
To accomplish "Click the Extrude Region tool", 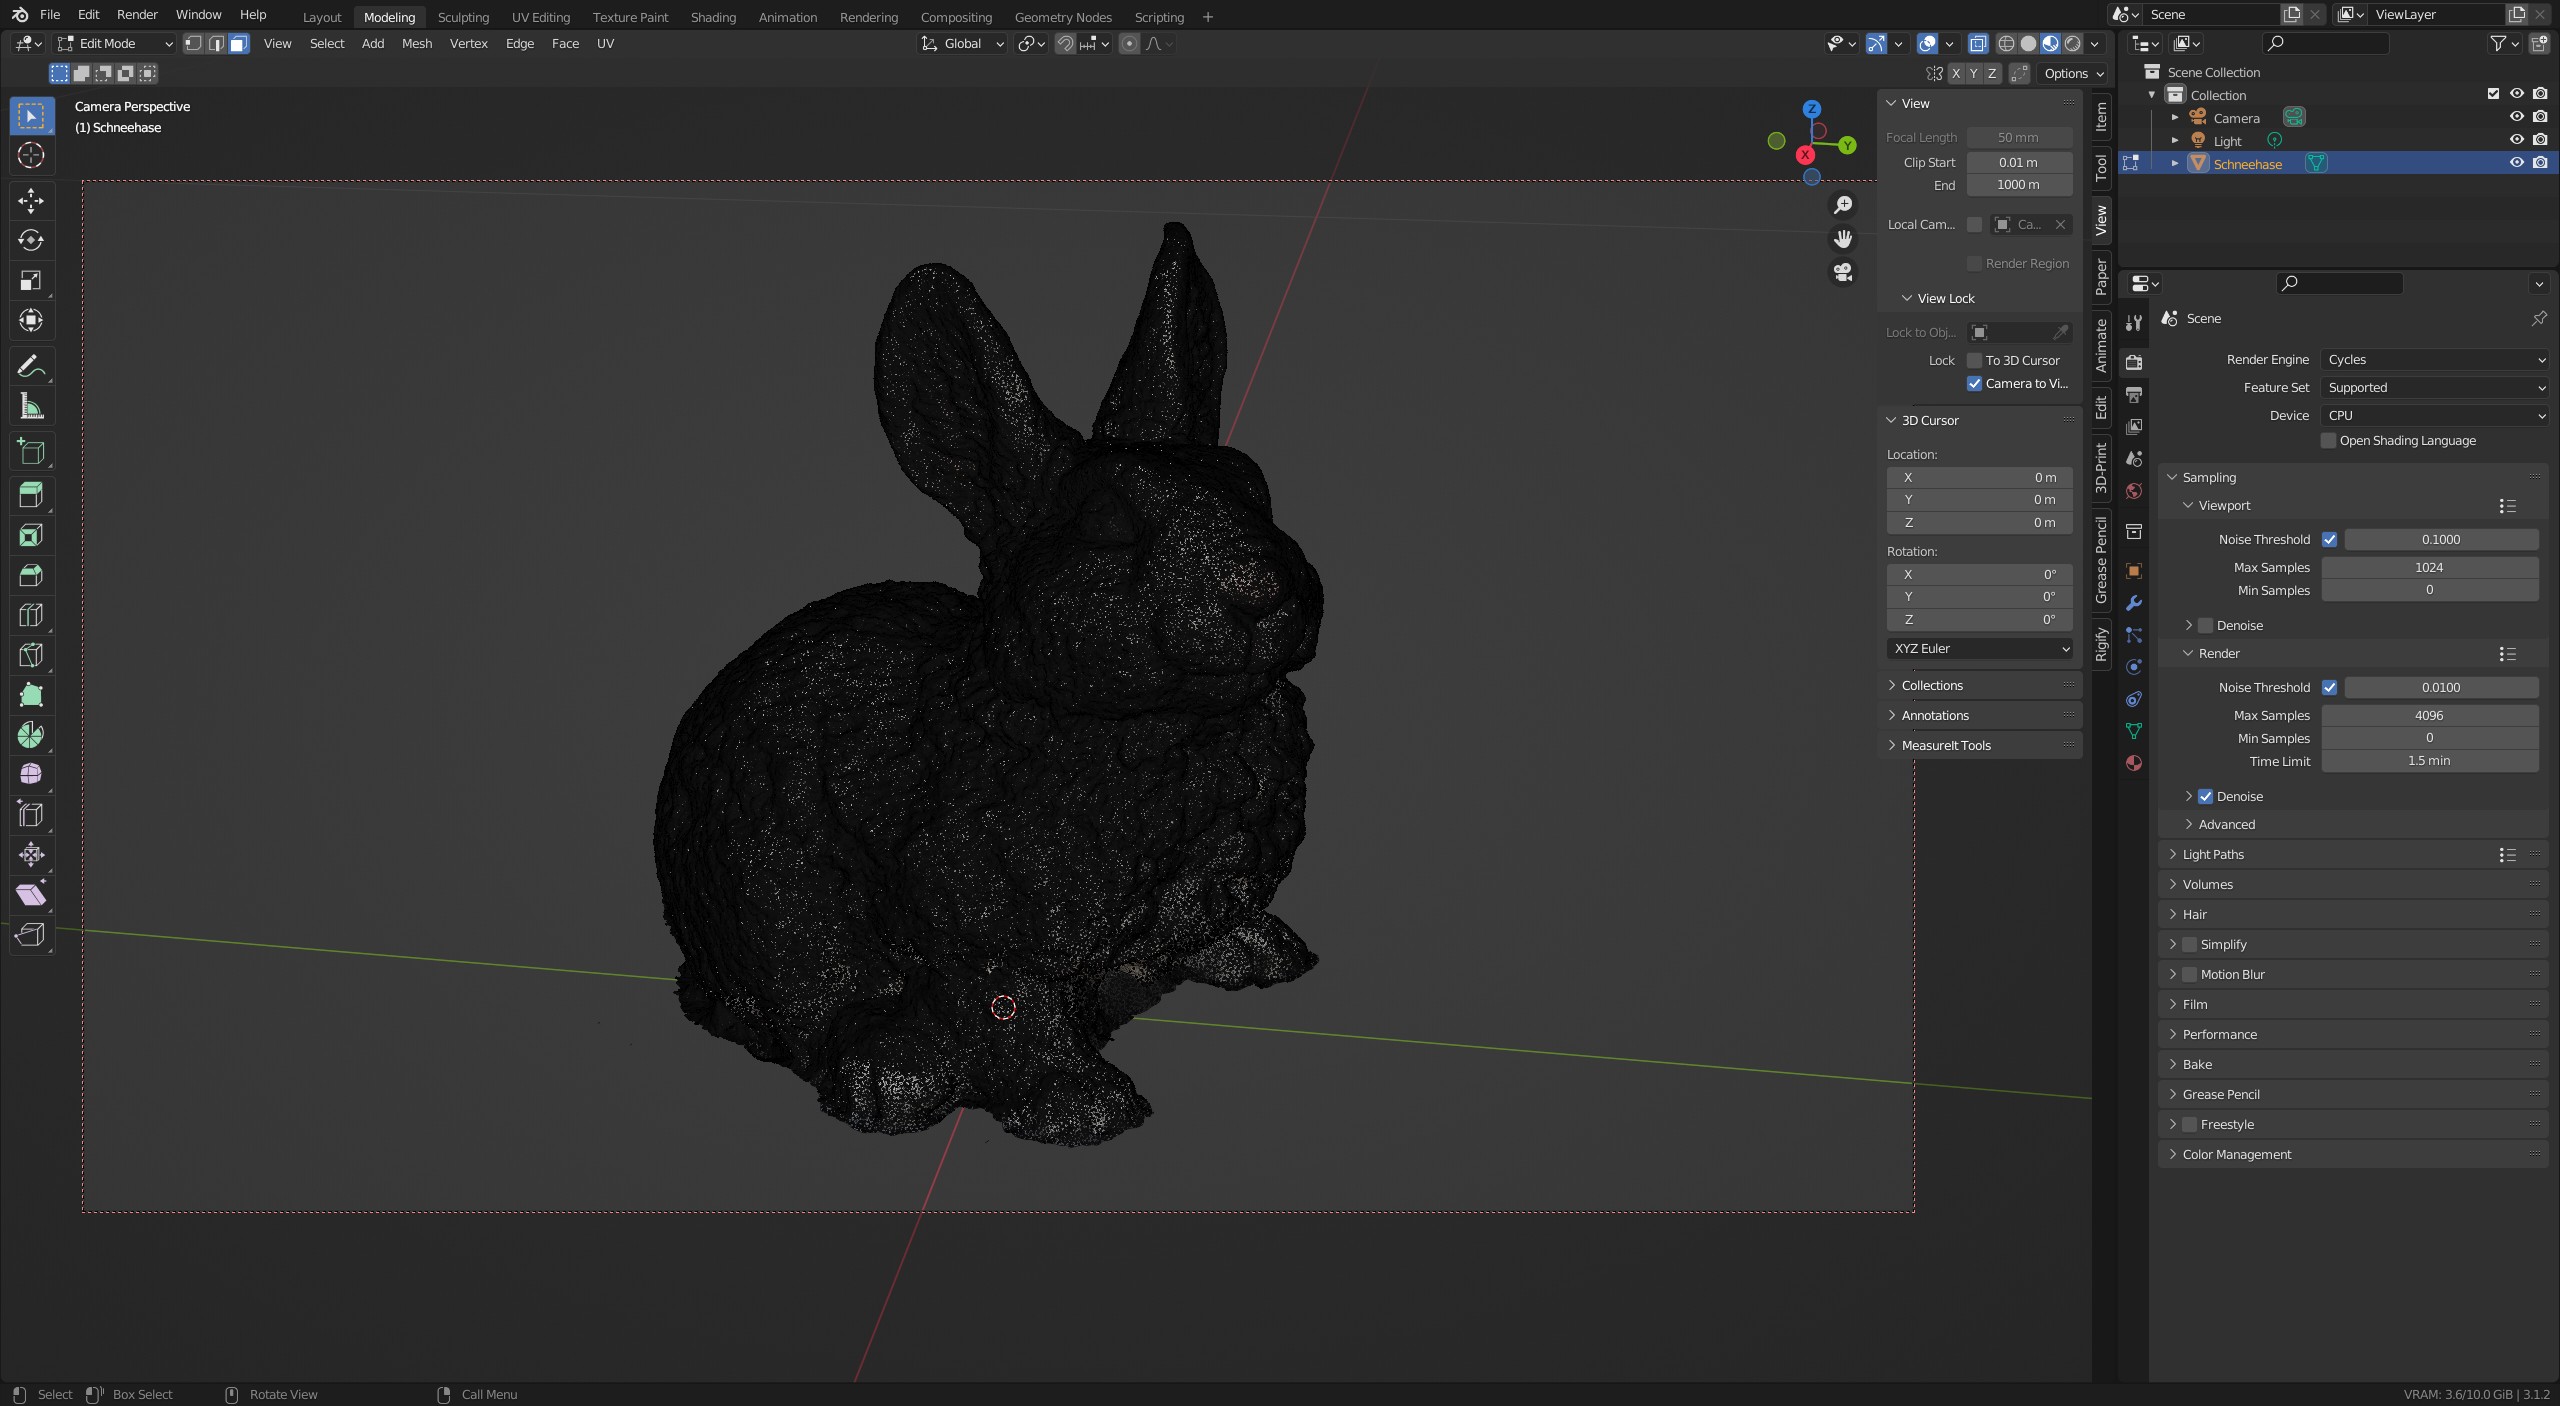I will (31, 494).
